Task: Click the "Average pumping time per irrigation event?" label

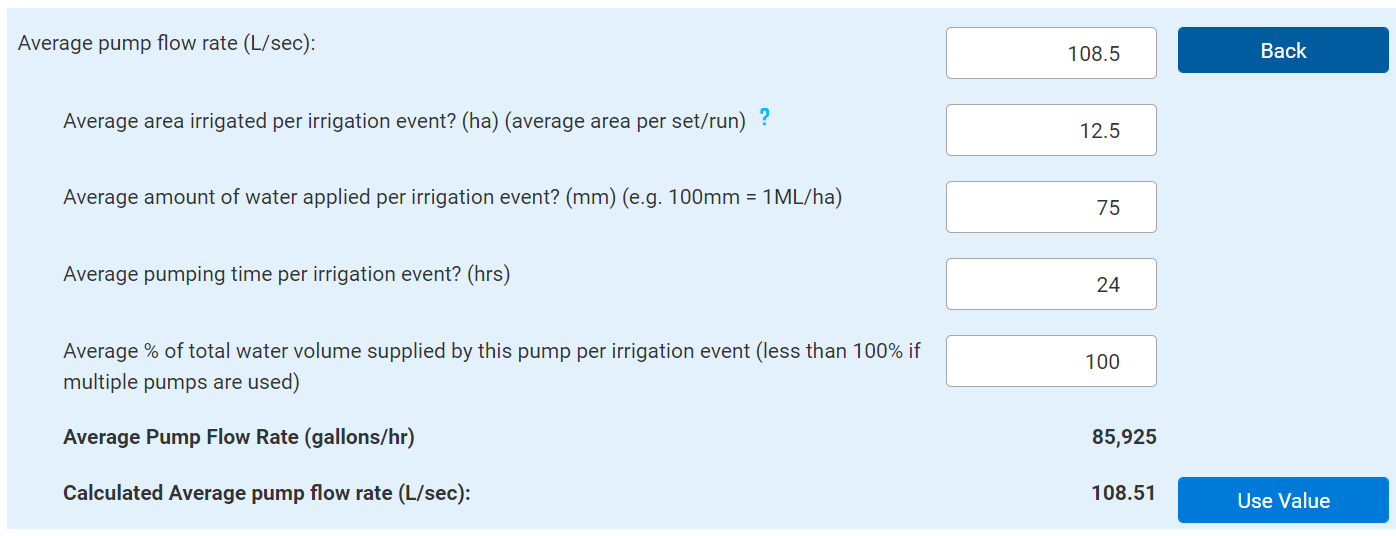Action: (x=286, y=274)
